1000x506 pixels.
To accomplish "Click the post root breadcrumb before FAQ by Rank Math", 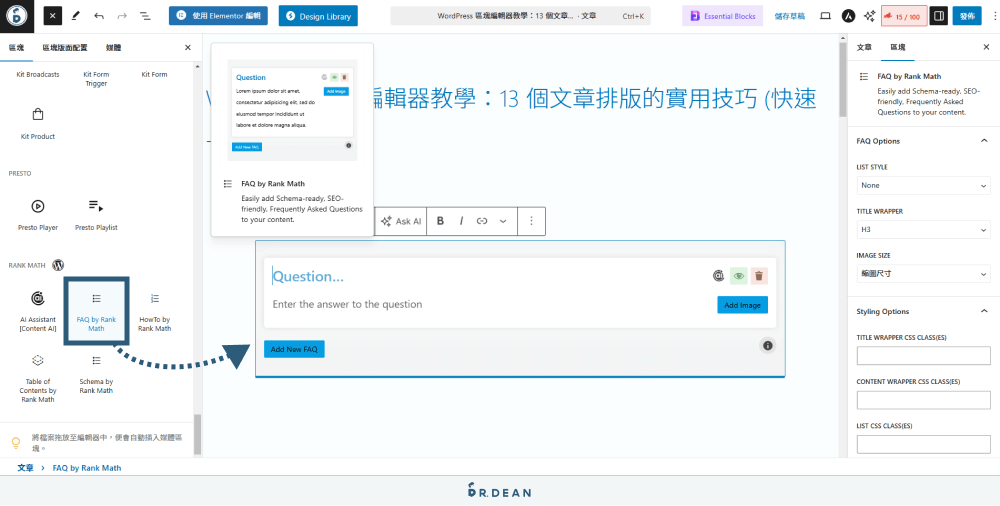I will pyautogui.click(x=26, y=468).
